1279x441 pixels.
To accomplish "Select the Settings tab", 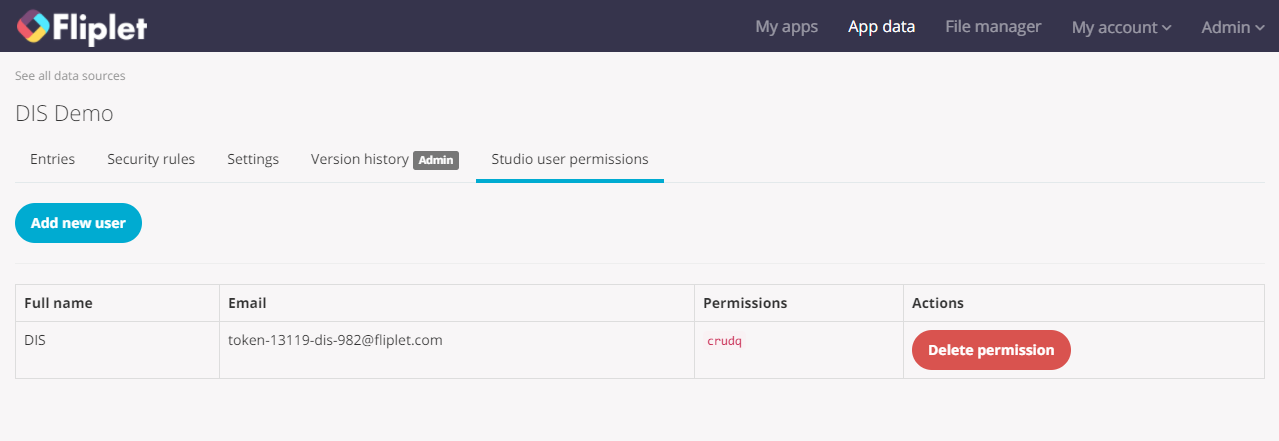I will click(253, 159).
